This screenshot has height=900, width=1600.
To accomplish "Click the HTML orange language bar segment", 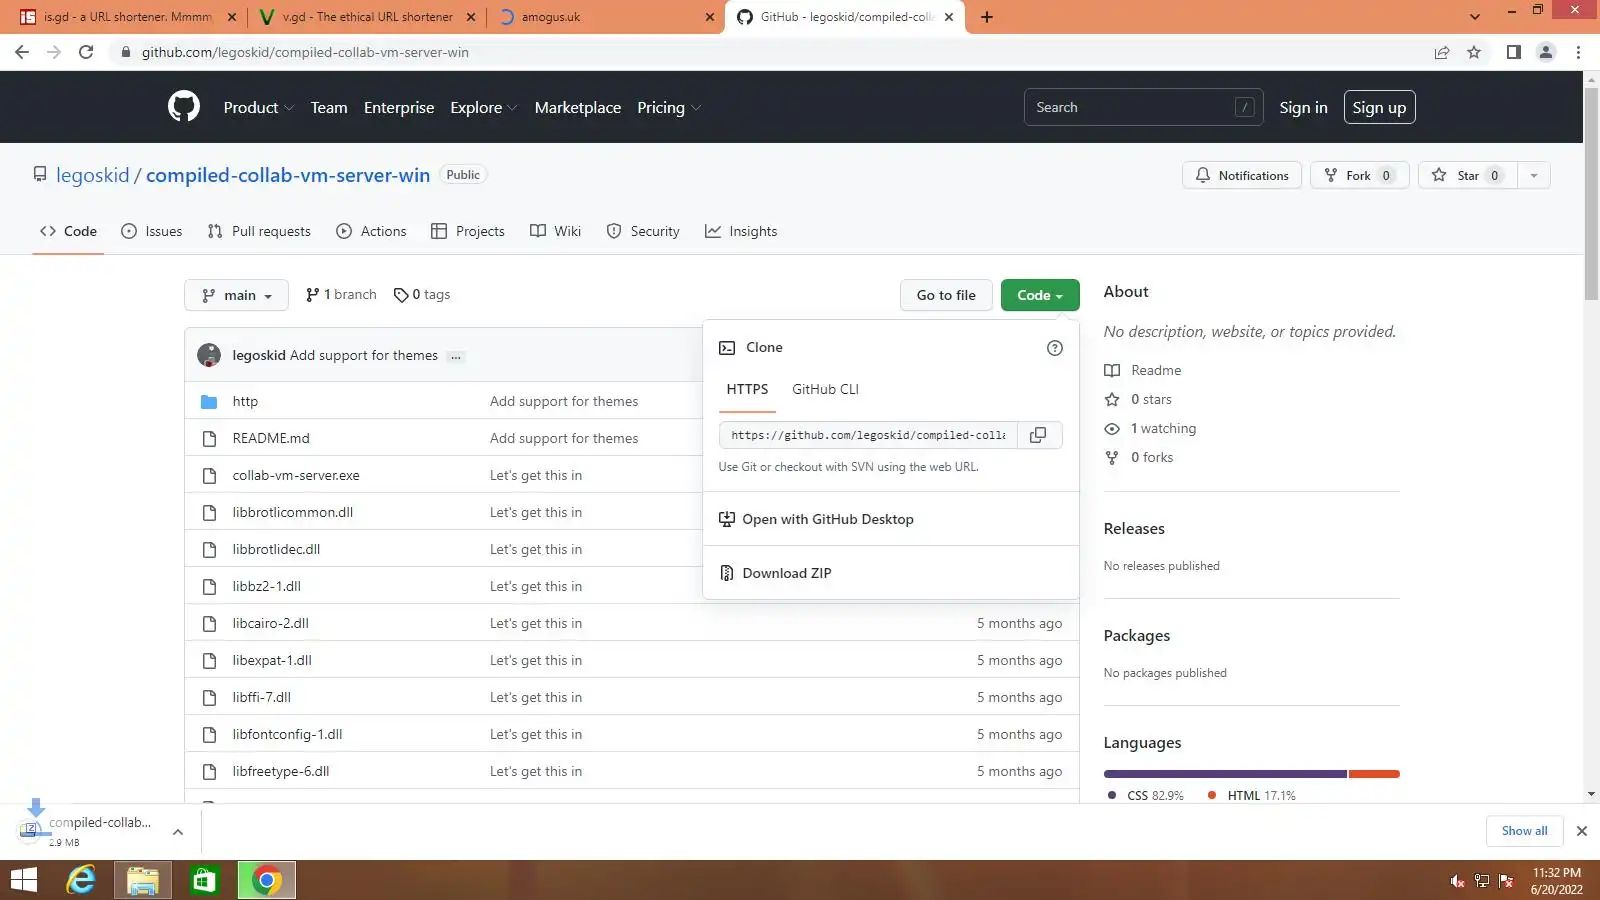I will [x=1374, y=774].
